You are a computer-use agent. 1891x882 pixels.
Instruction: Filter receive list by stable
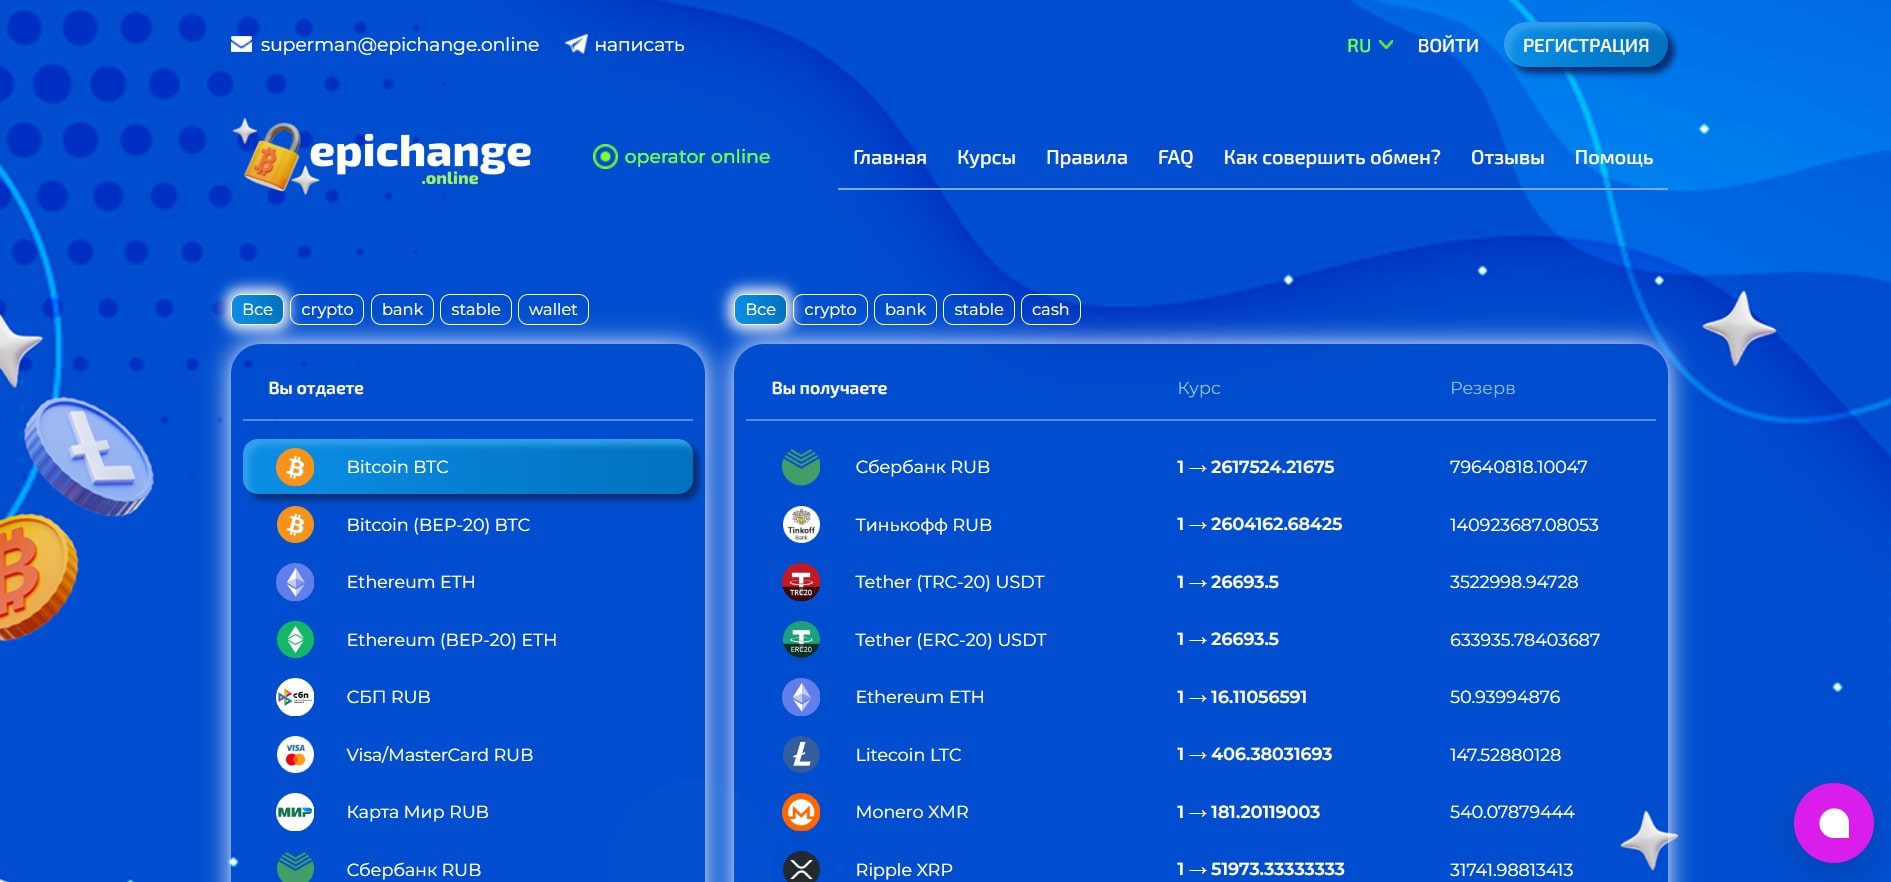tap(978, 310)
